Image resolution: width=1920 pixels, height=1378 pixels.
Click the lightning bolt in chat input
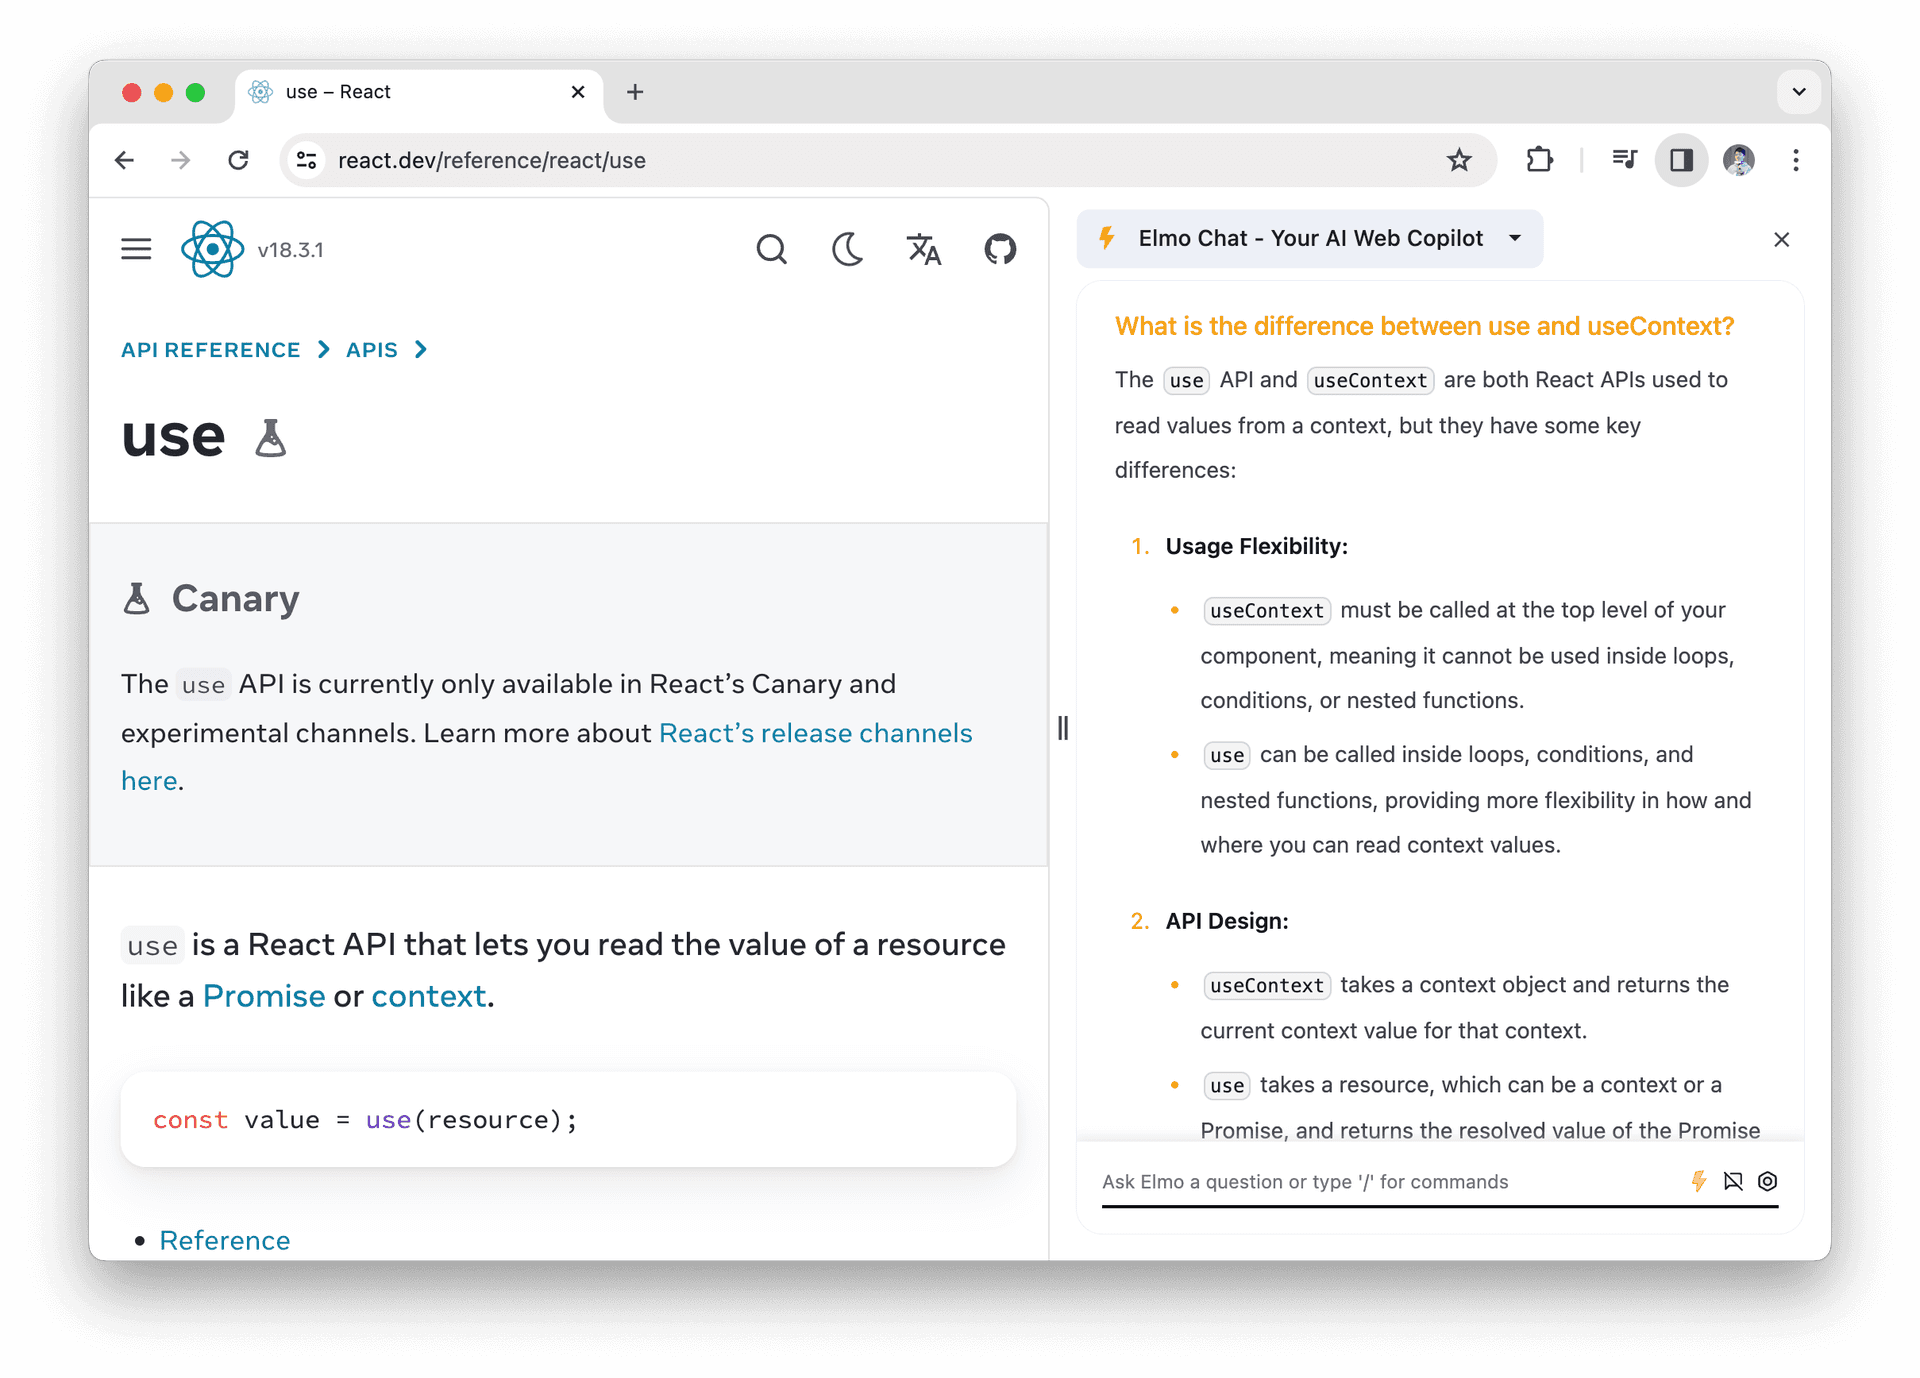tap(1699, 1181)
